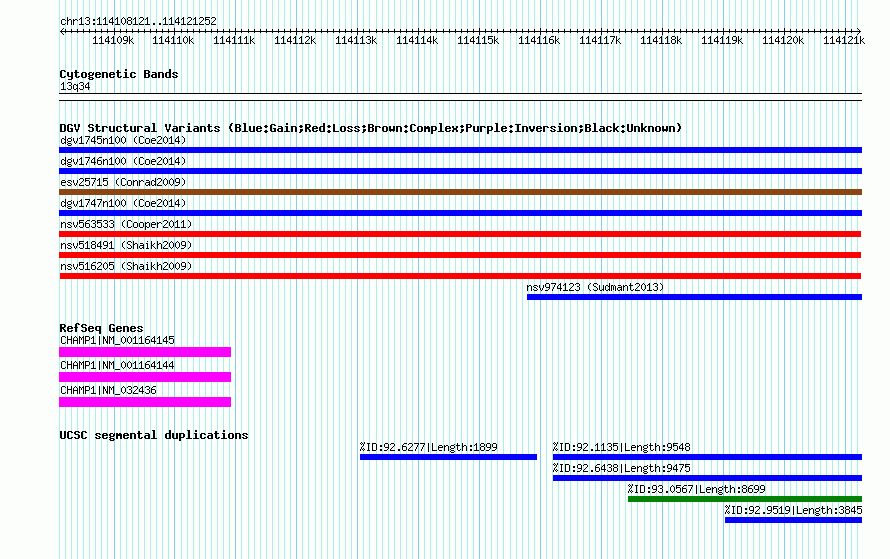The height and width of the screenshot is (559, 890).
Task: Click the 114112k ruler tick label
Action: 295,40
